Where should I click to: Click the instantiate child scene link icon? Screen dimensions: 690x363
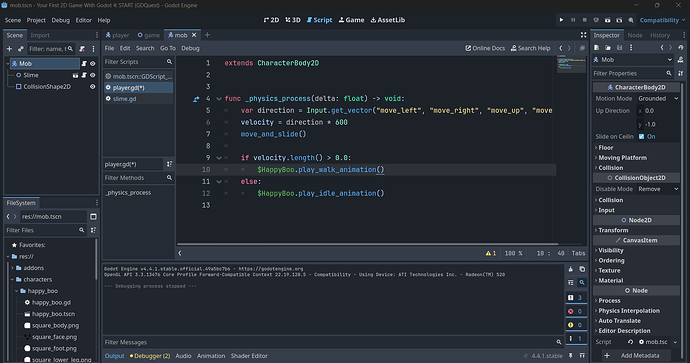point(21,49)
